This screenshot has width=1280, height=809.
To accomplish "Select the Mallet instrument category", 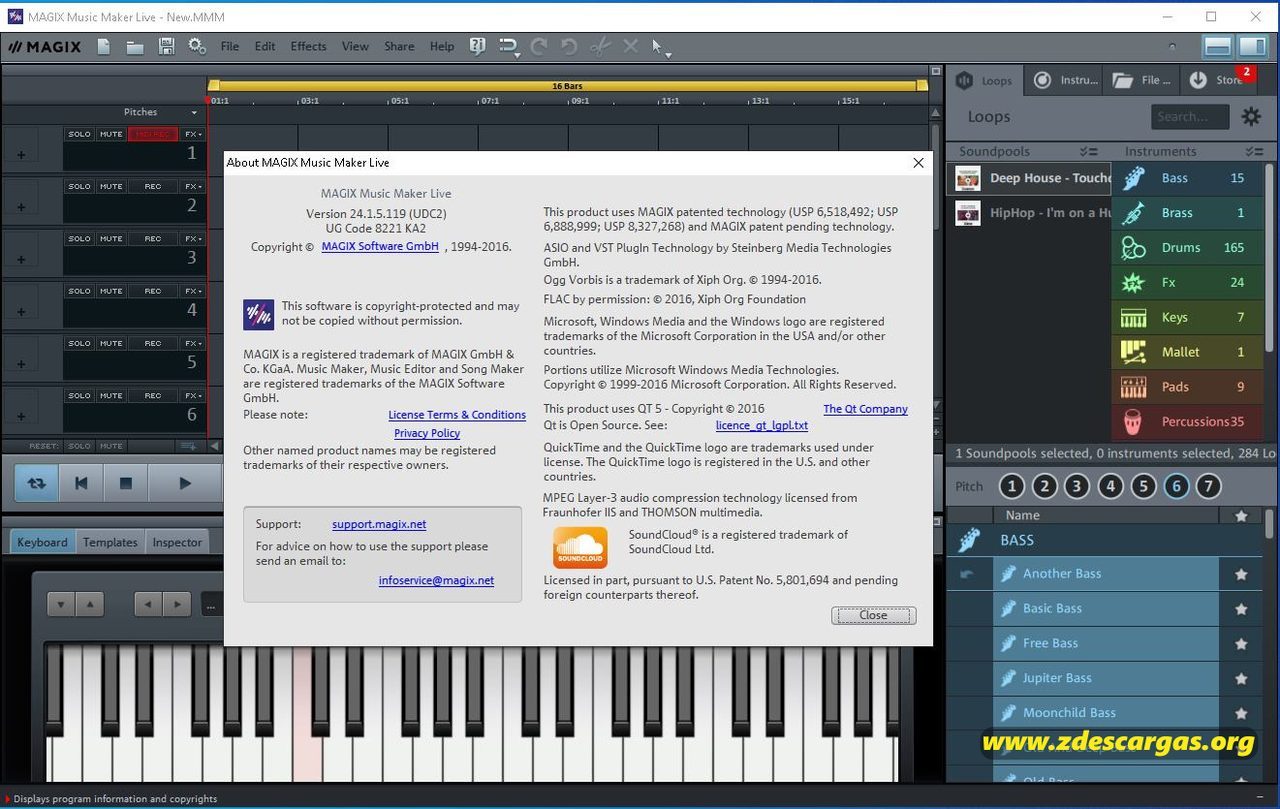I will point(1187,352).
